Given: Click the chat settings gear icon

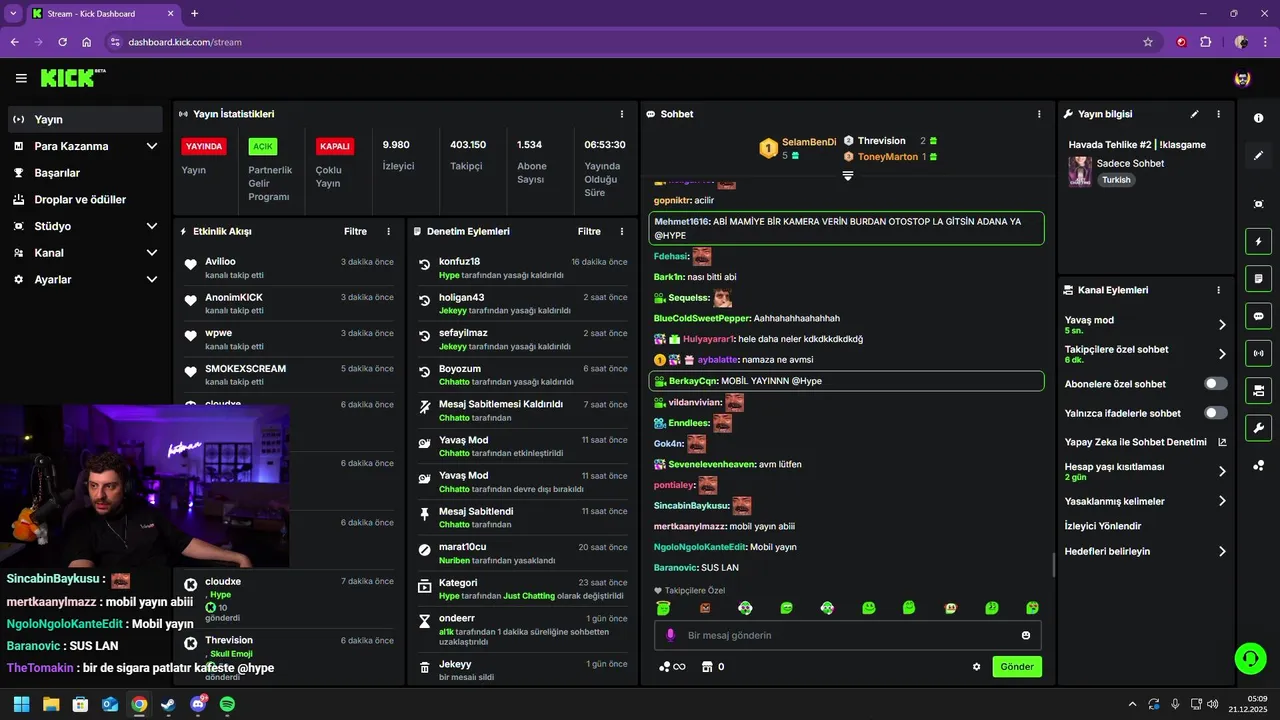Looking at the screenshot, I should (976, 667).
